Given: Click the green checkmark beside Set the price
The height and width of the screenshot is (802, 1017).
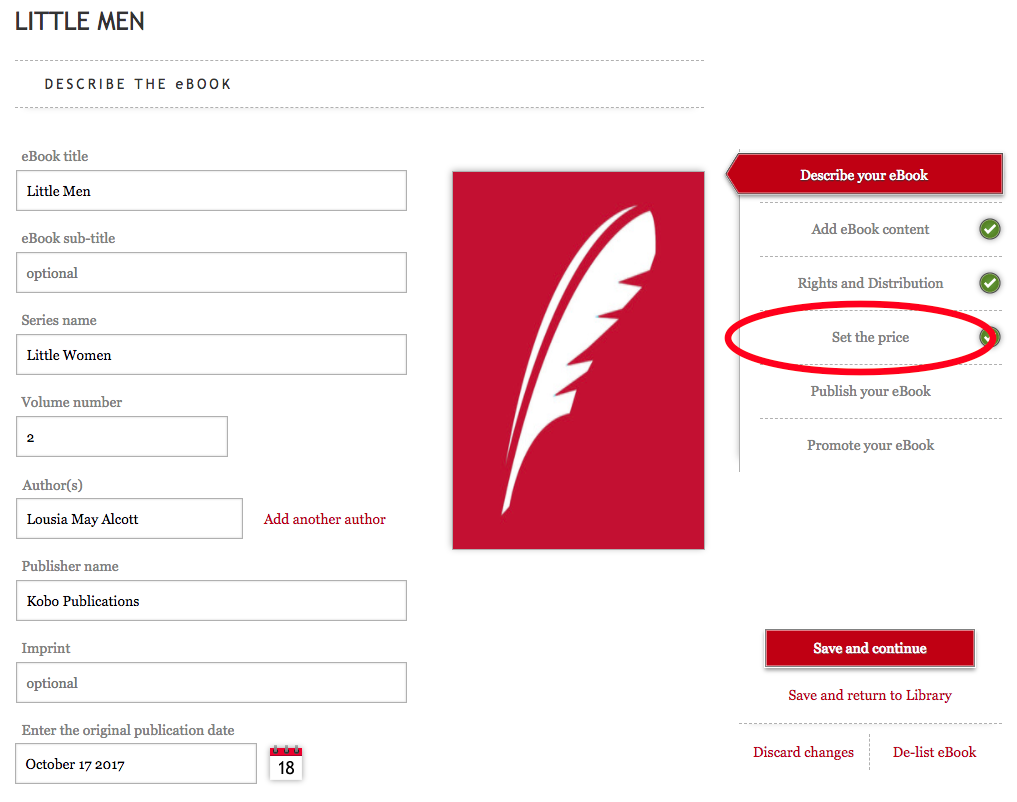Looking at the screenshot, I should (x=989, y=337).
